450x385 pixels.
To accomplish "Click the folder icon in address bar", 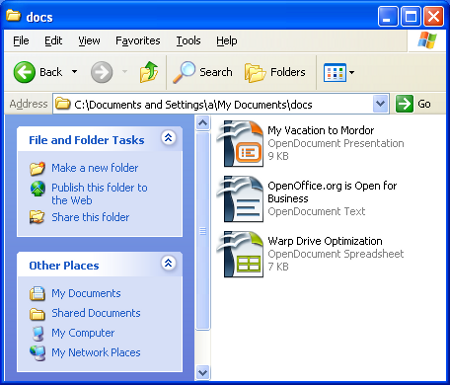I will [x=63, y=104].
